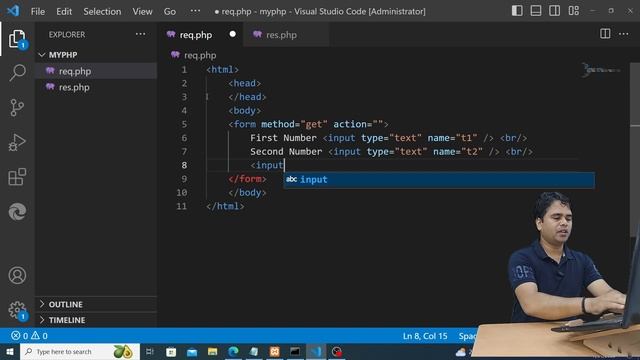640x360 pixels.
Task: Open XAMPP from the taskbar
Action: coord(275,351)
